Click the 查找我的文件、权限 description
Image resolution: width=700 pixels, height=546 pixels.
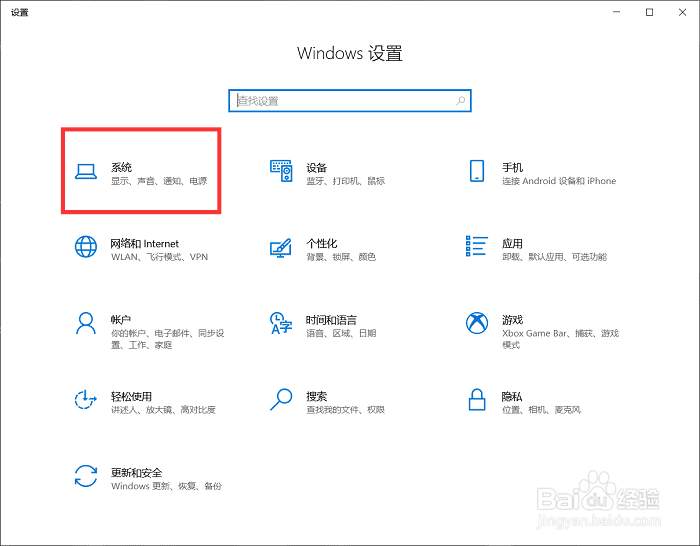(x=346, y=410)
